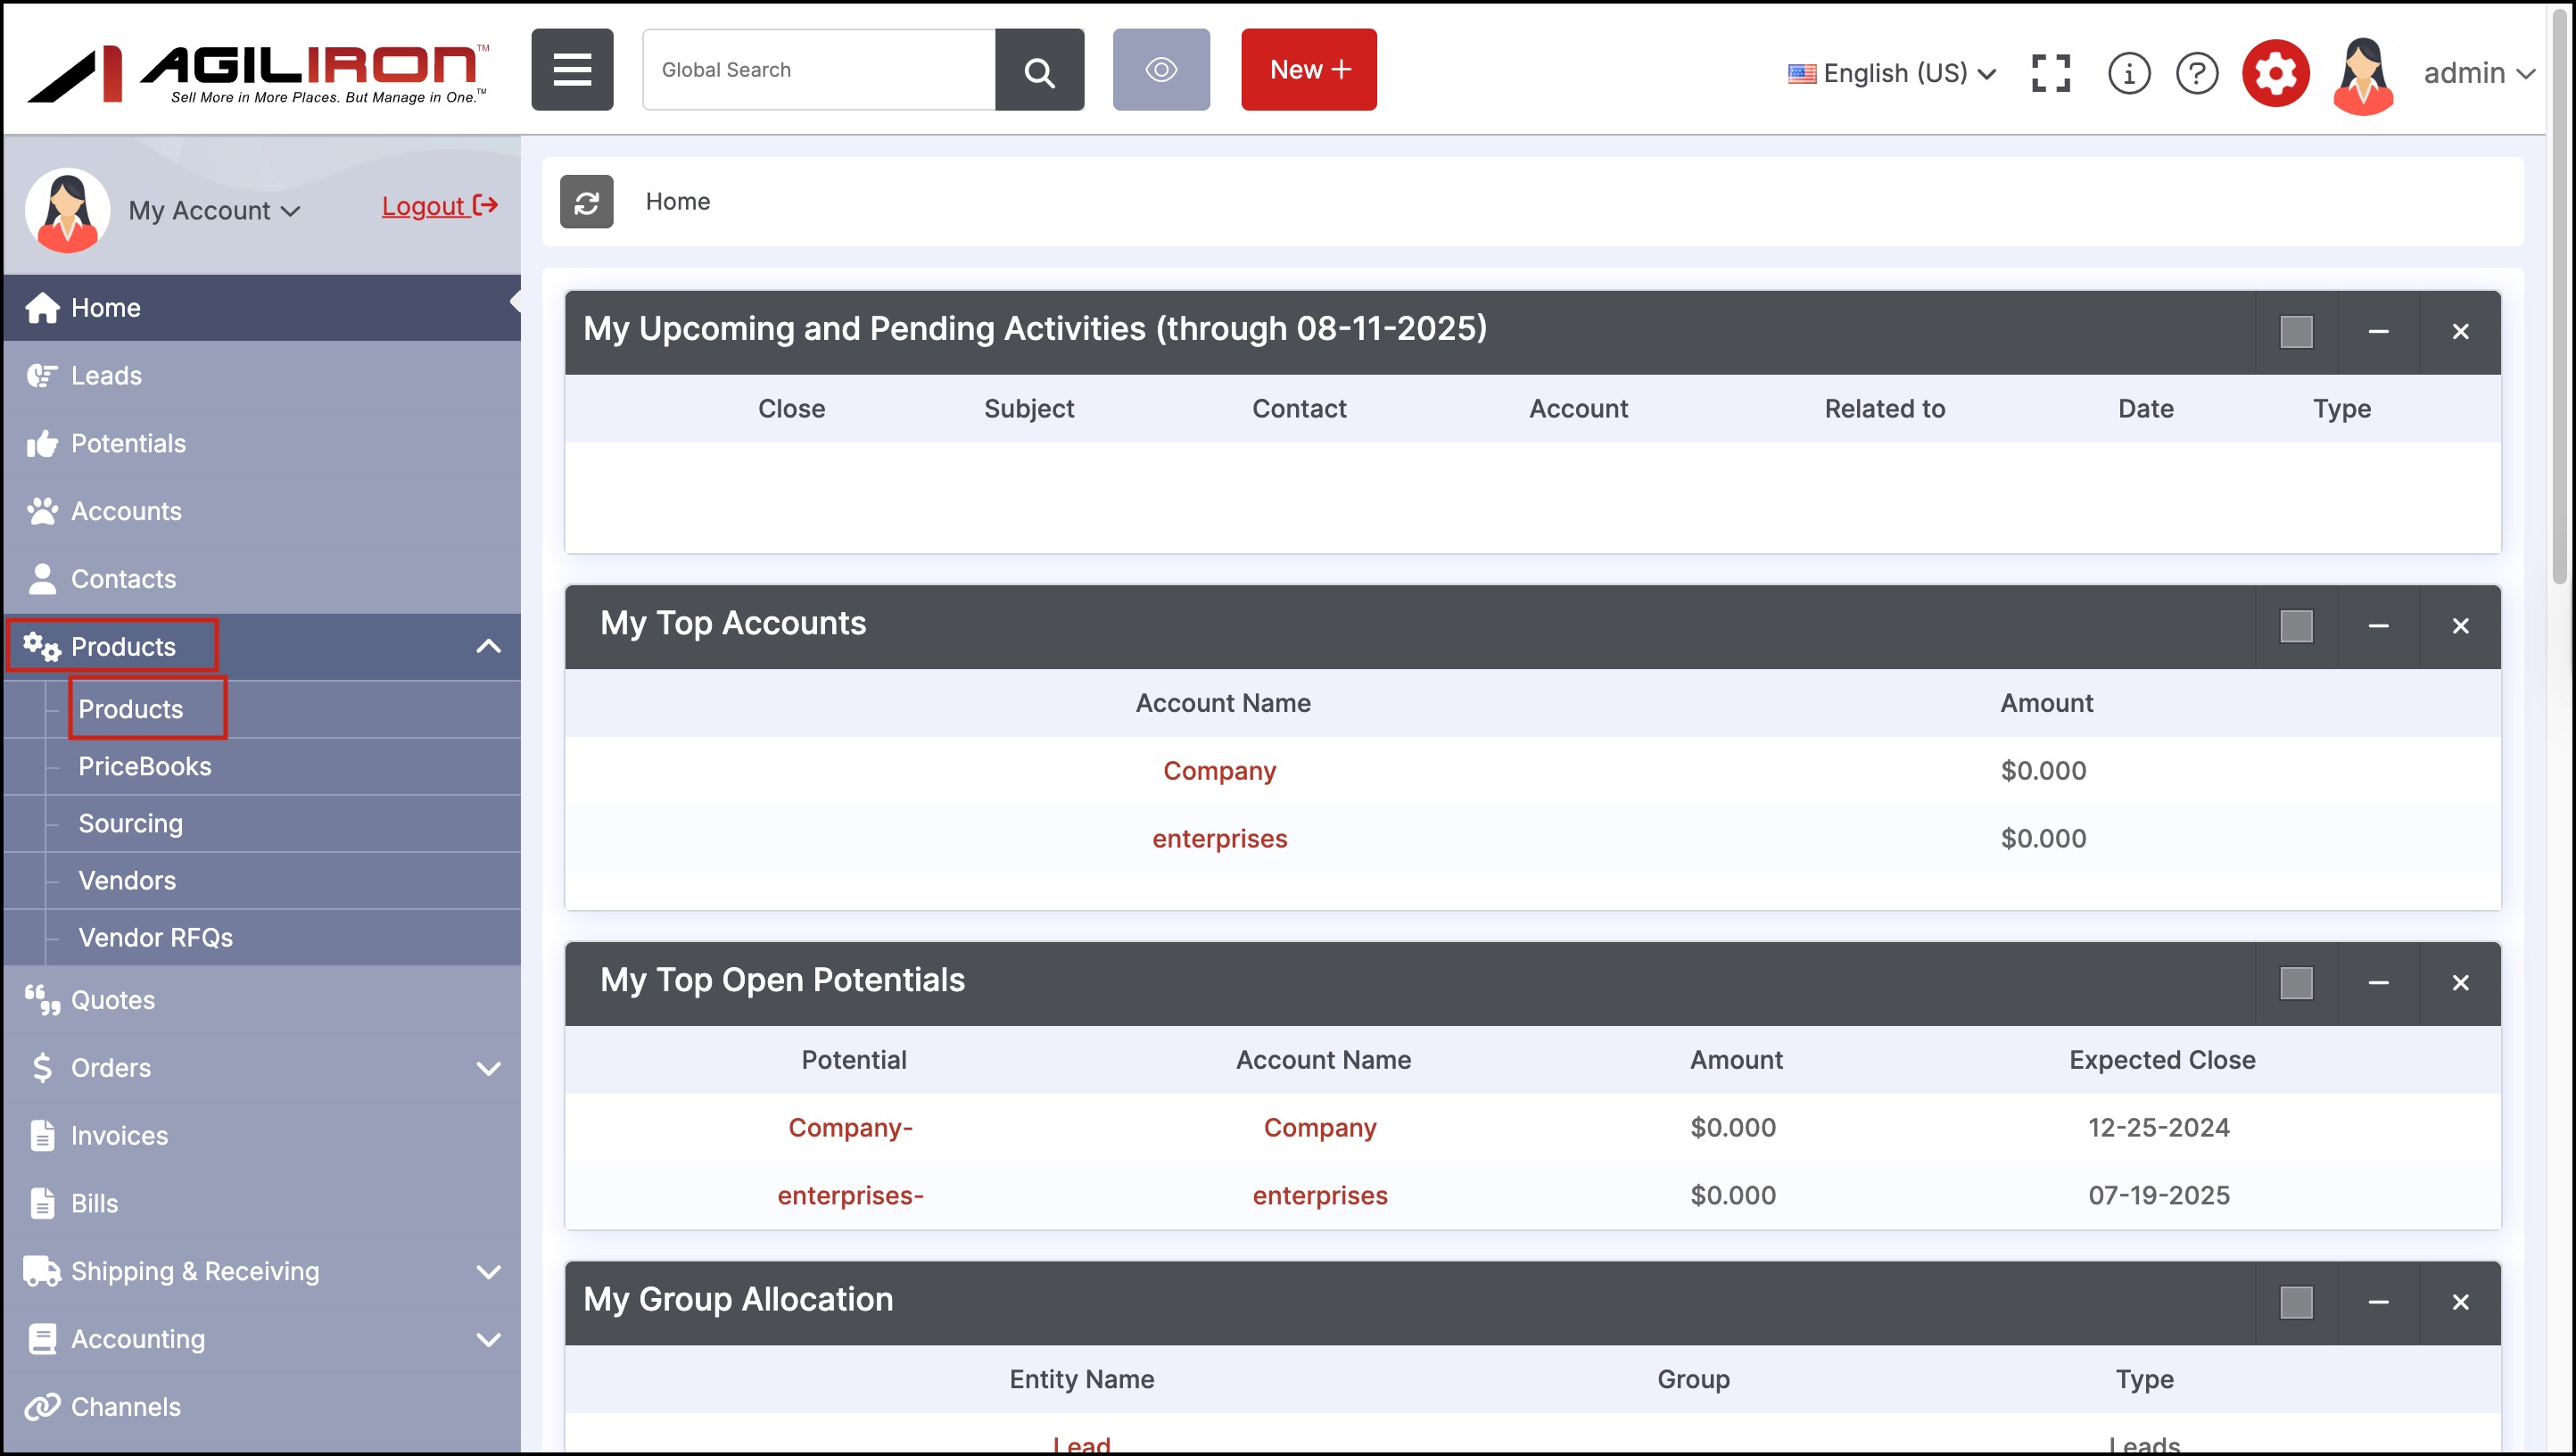Click the Invoices document icon
This screenshot has width=2576, height=1456.
point(42,1136)
